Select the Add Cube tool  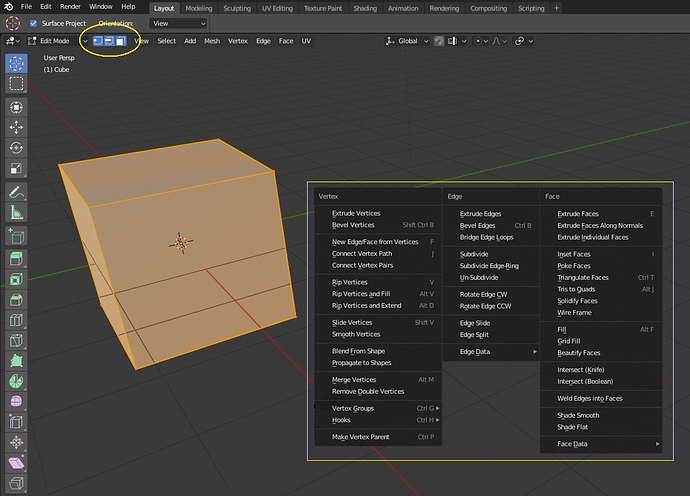click(16, 236)
